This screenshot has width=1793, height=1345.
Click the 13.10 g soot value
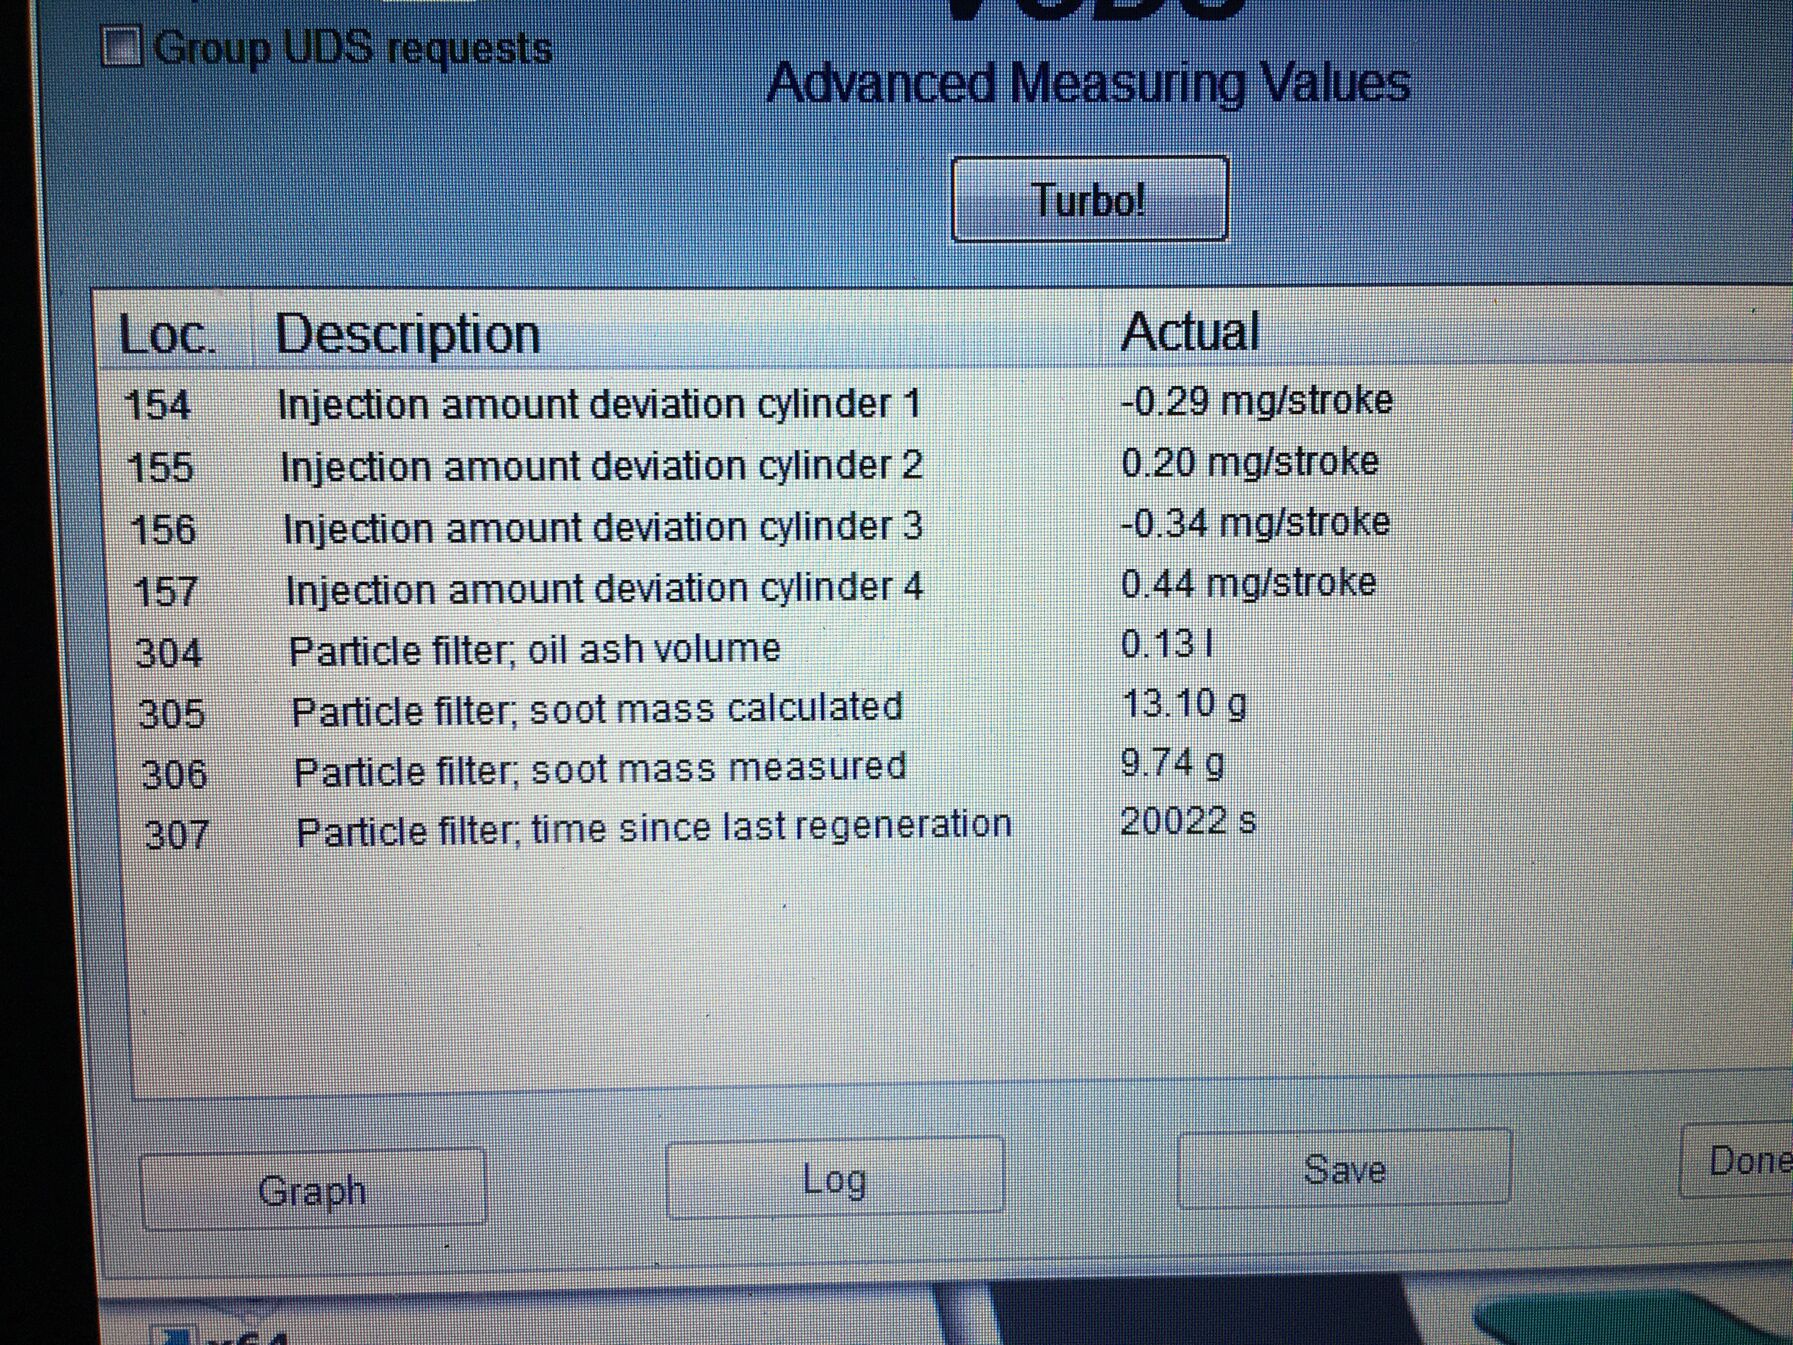(x=1184, y=704)
